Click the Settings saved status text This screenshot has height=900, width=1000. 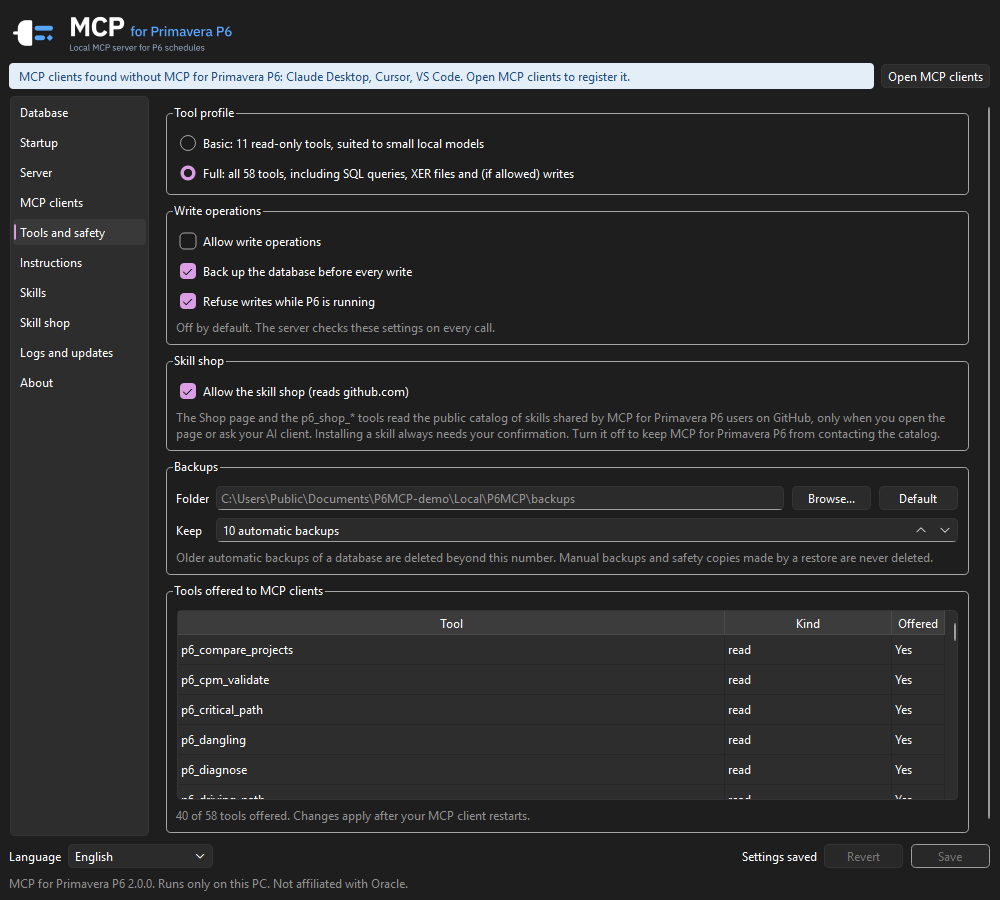[x=779, y=857]
